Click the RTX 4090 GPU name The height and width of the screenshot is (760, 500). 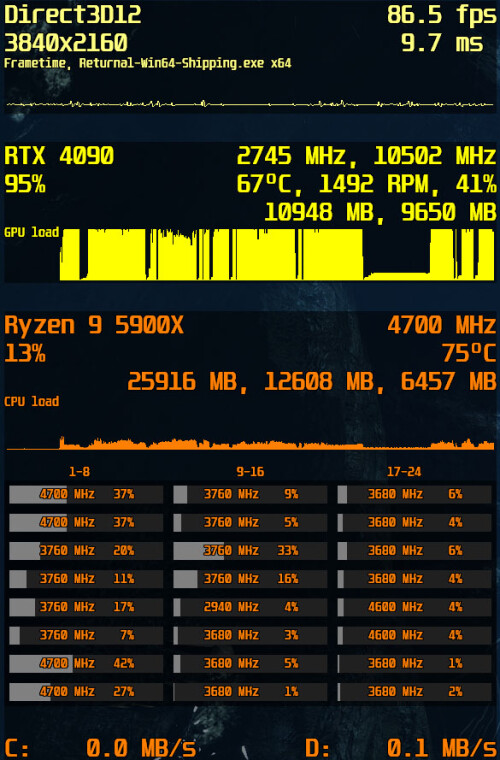click(59, 157)
